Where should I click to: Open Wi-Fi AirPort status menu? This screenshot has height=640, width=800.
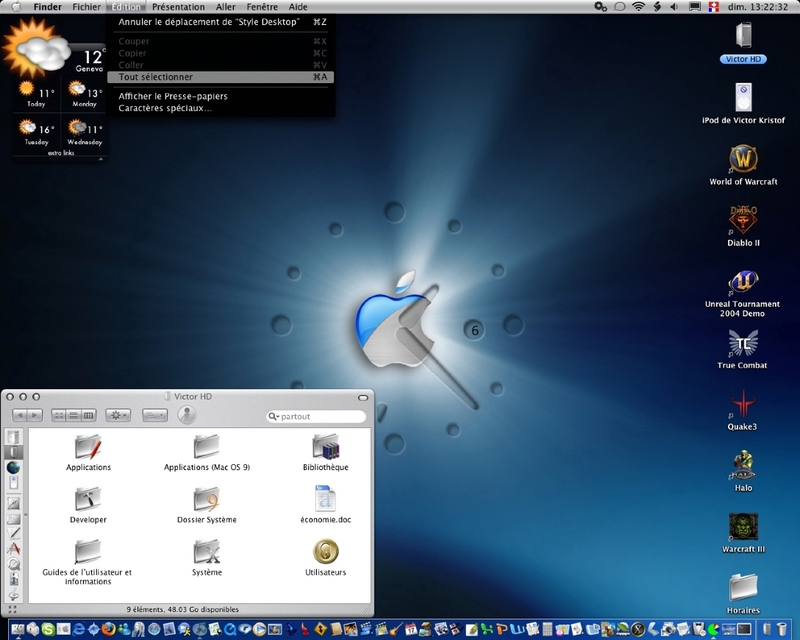[638, 7]
